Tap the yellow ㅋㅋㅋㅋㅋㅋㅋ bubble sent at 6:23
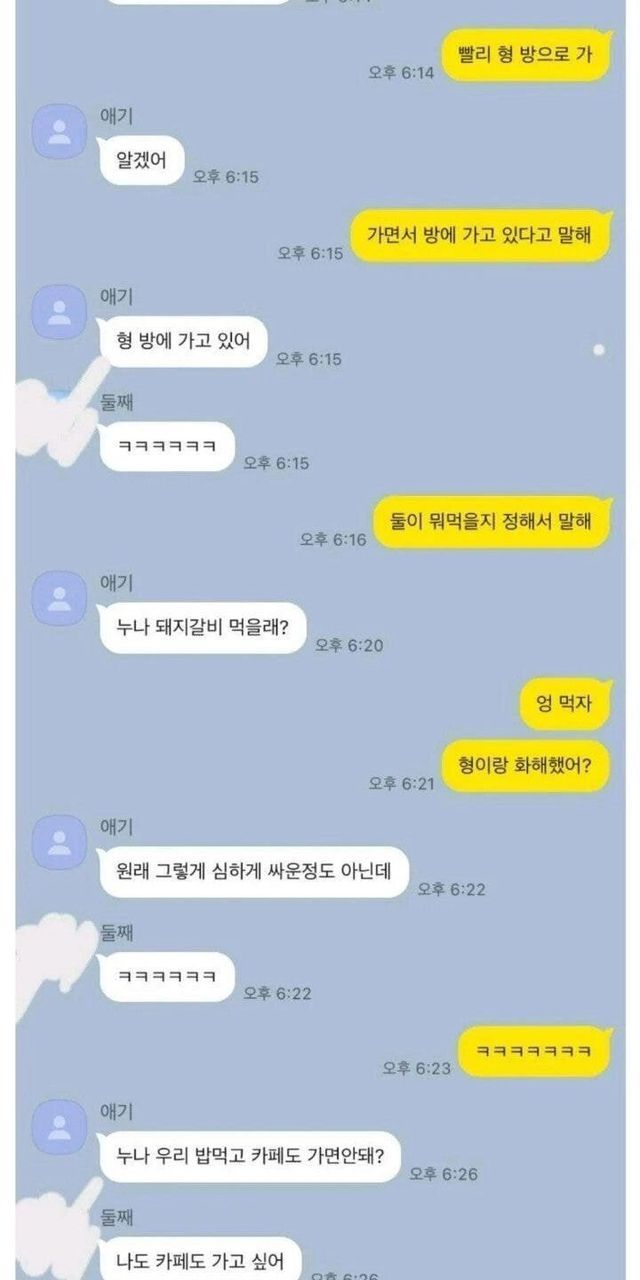 pyautogui.click(x=533, y=1050)
